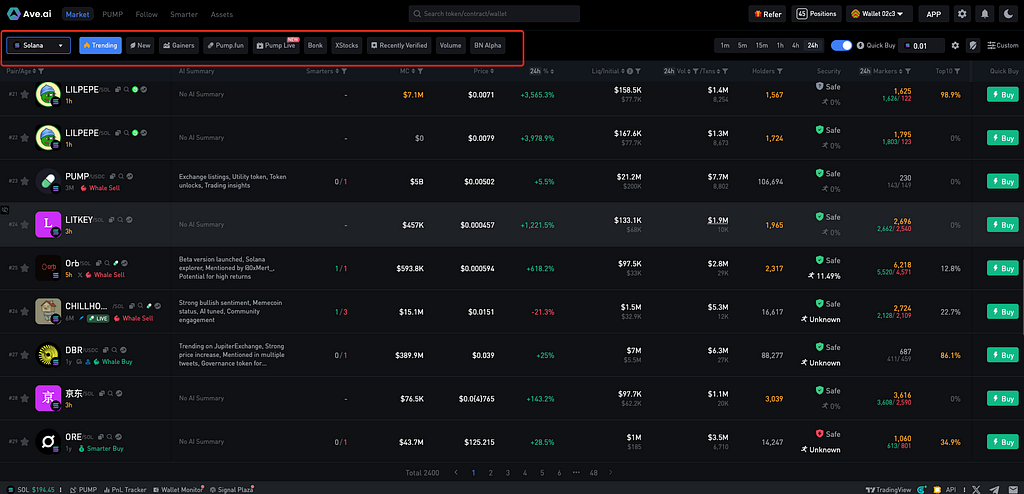1024x494 pixels.
Task: Click the Pair/Age filter funnel icon
Action: (x=41, y=71)
